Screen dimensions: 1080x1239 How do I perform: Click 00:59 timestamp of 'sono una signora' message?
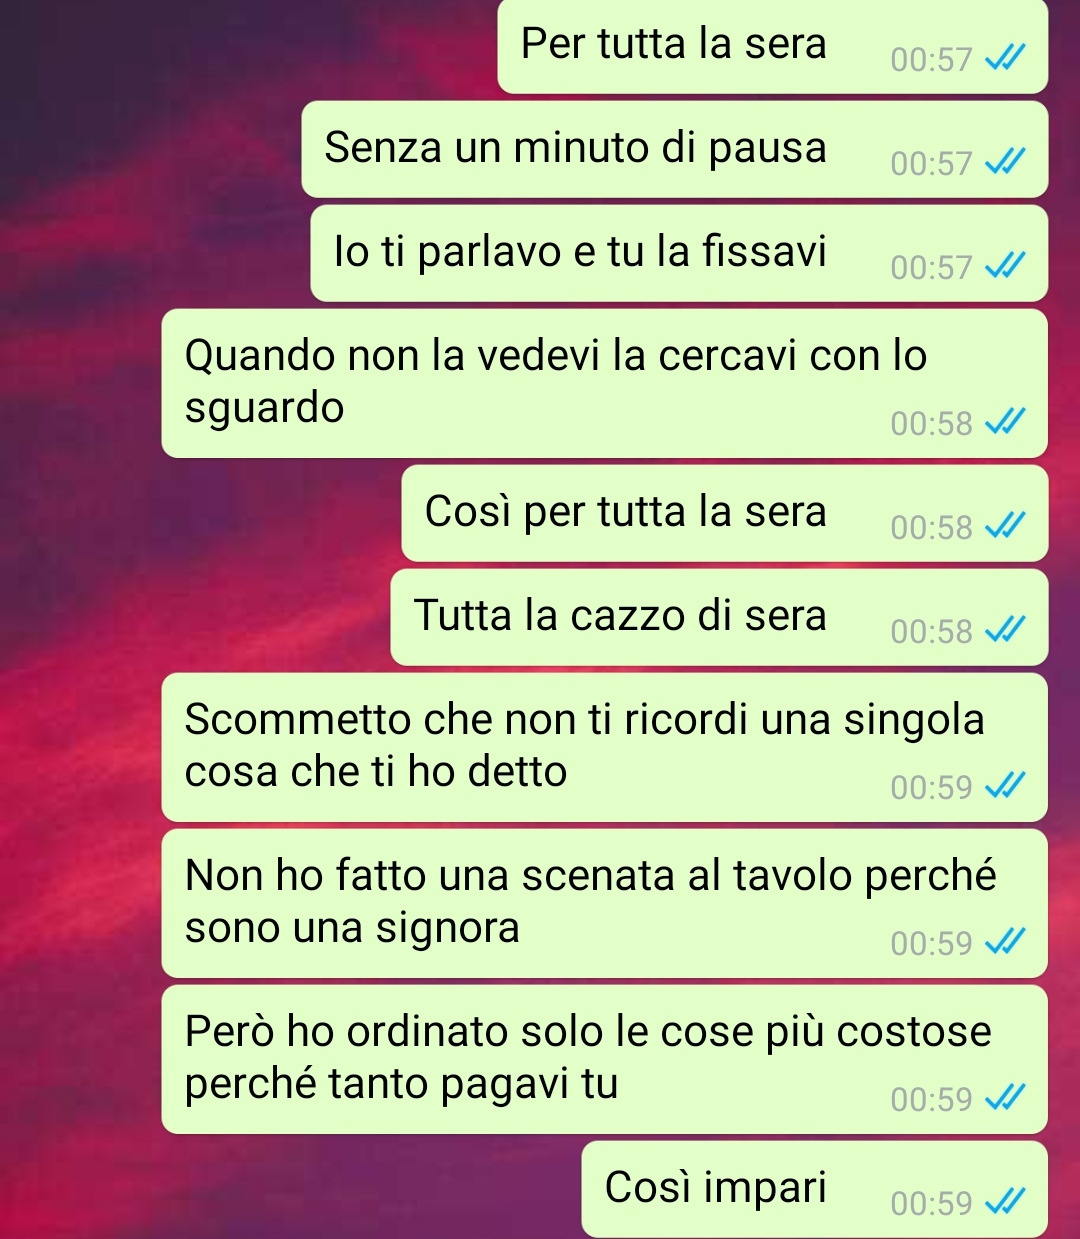[x=932, y=944]
